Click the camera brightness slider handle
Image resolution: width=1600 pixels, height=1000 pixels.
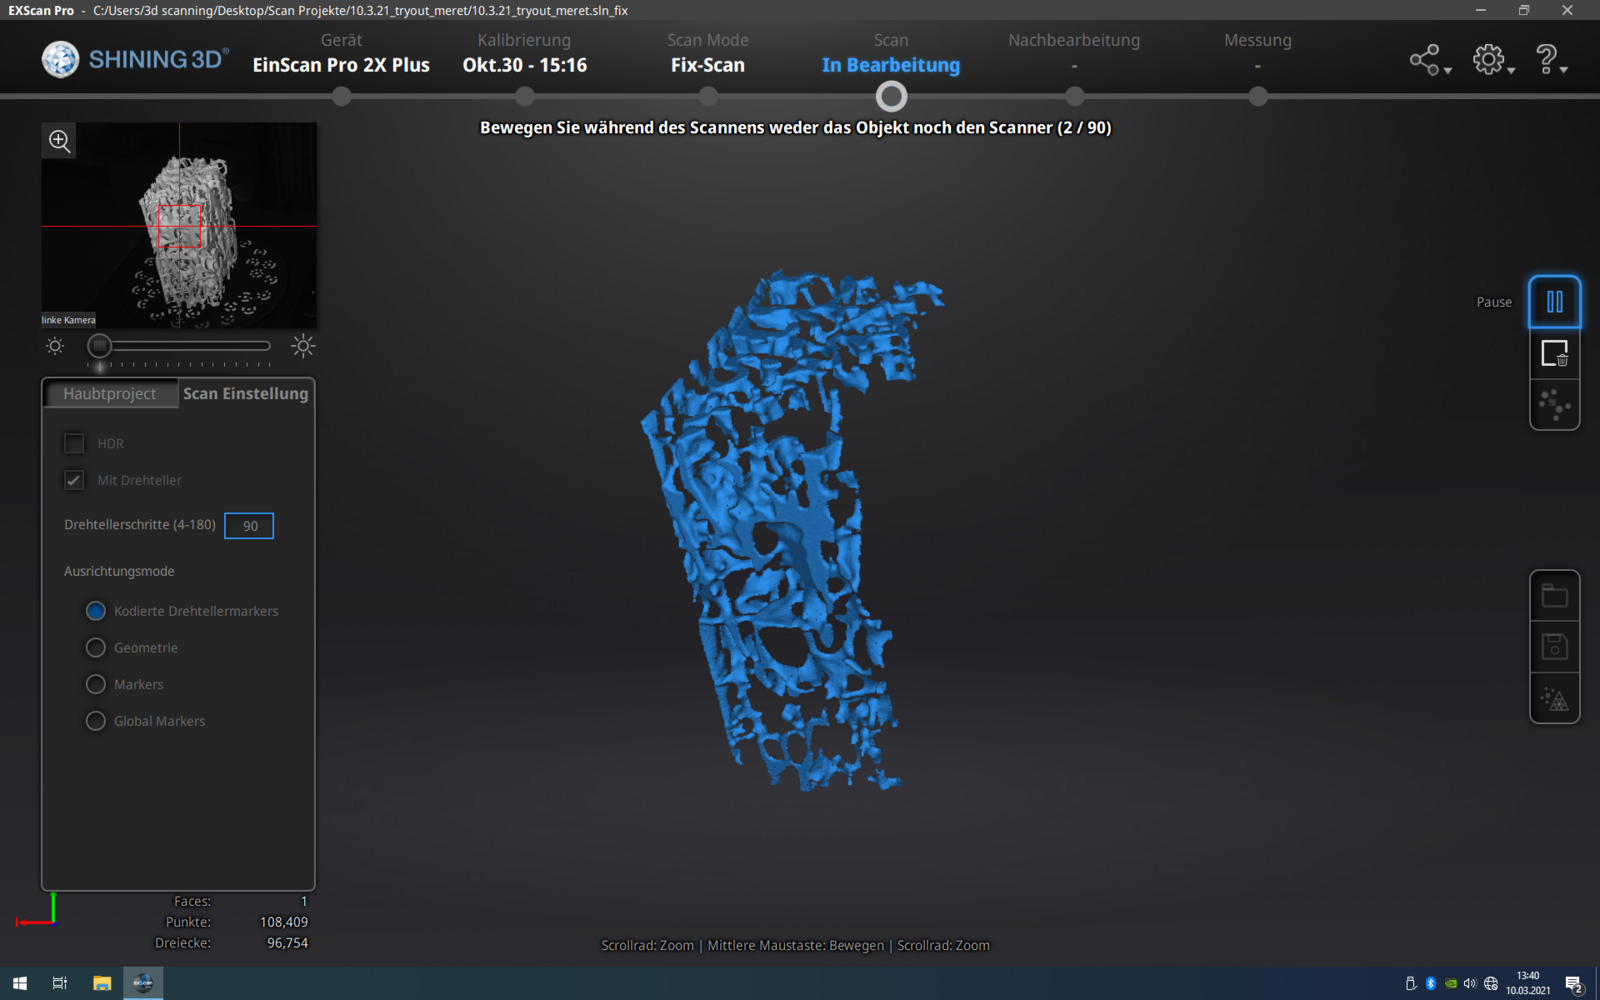[99, 346]
